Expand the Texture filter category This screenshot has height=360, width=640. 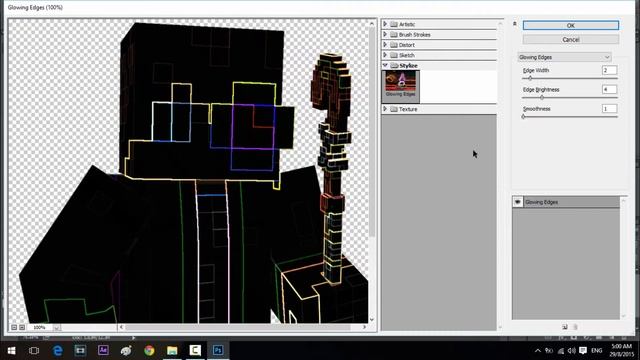pyautogui.click(x=385, y=109)
